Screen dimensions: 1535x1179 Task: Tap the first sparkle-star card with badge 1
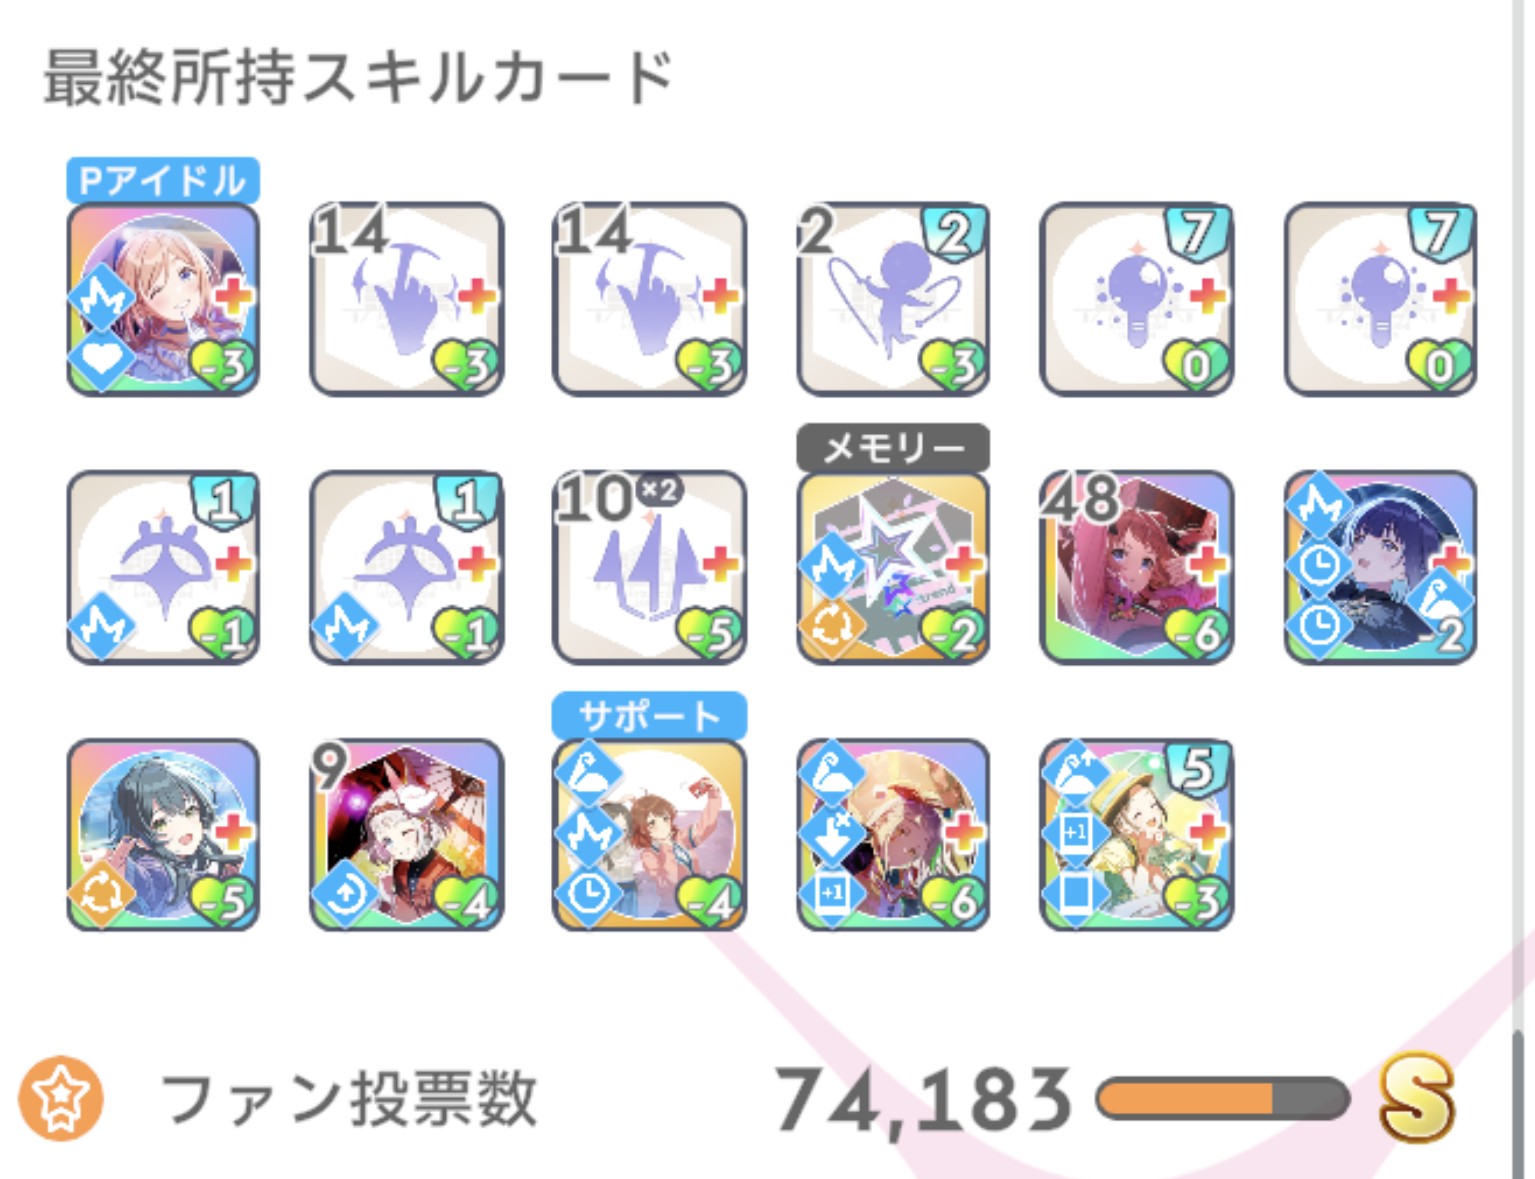coord(163,567)
